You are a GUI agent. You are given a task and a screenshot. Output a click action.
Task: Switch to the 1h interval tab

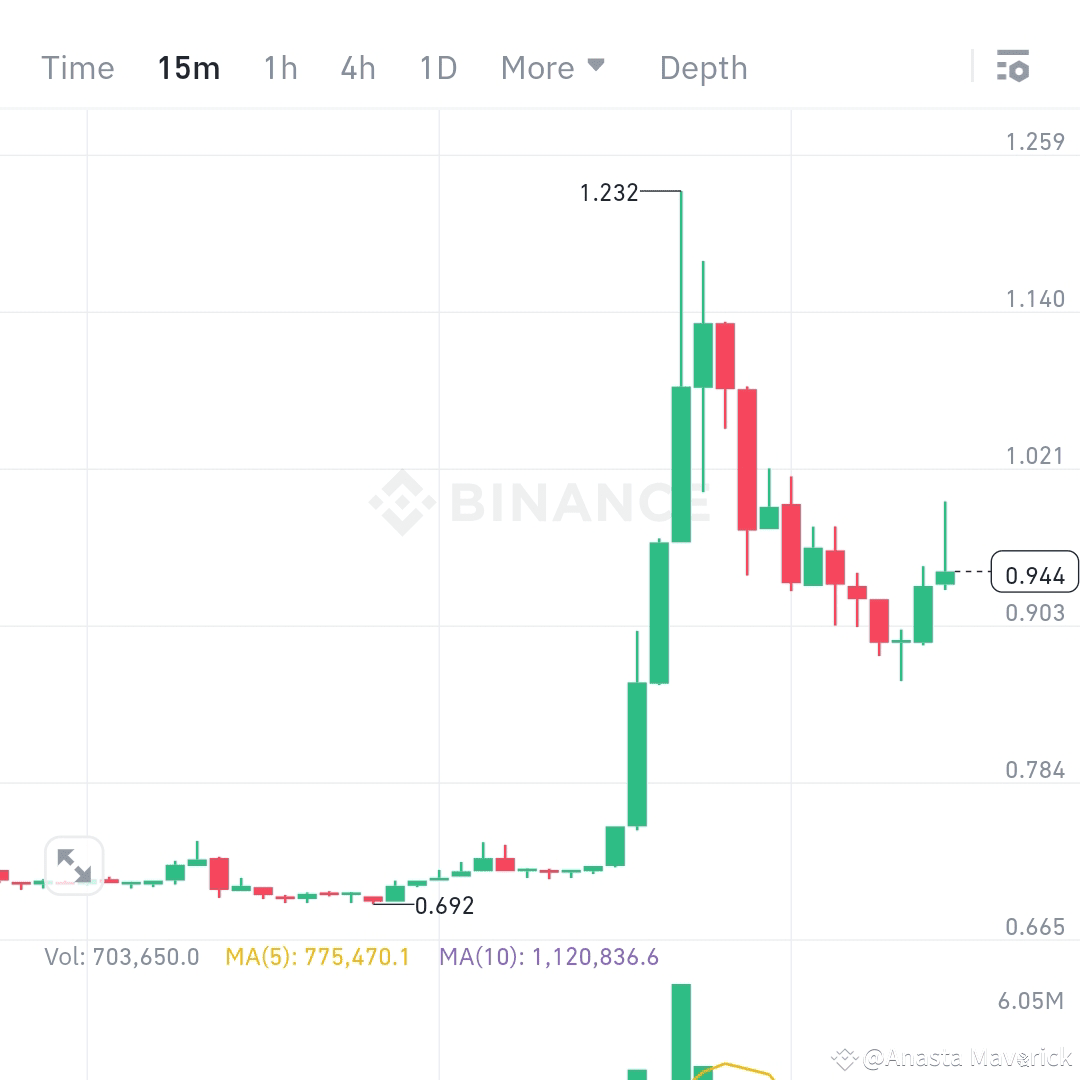279,67
